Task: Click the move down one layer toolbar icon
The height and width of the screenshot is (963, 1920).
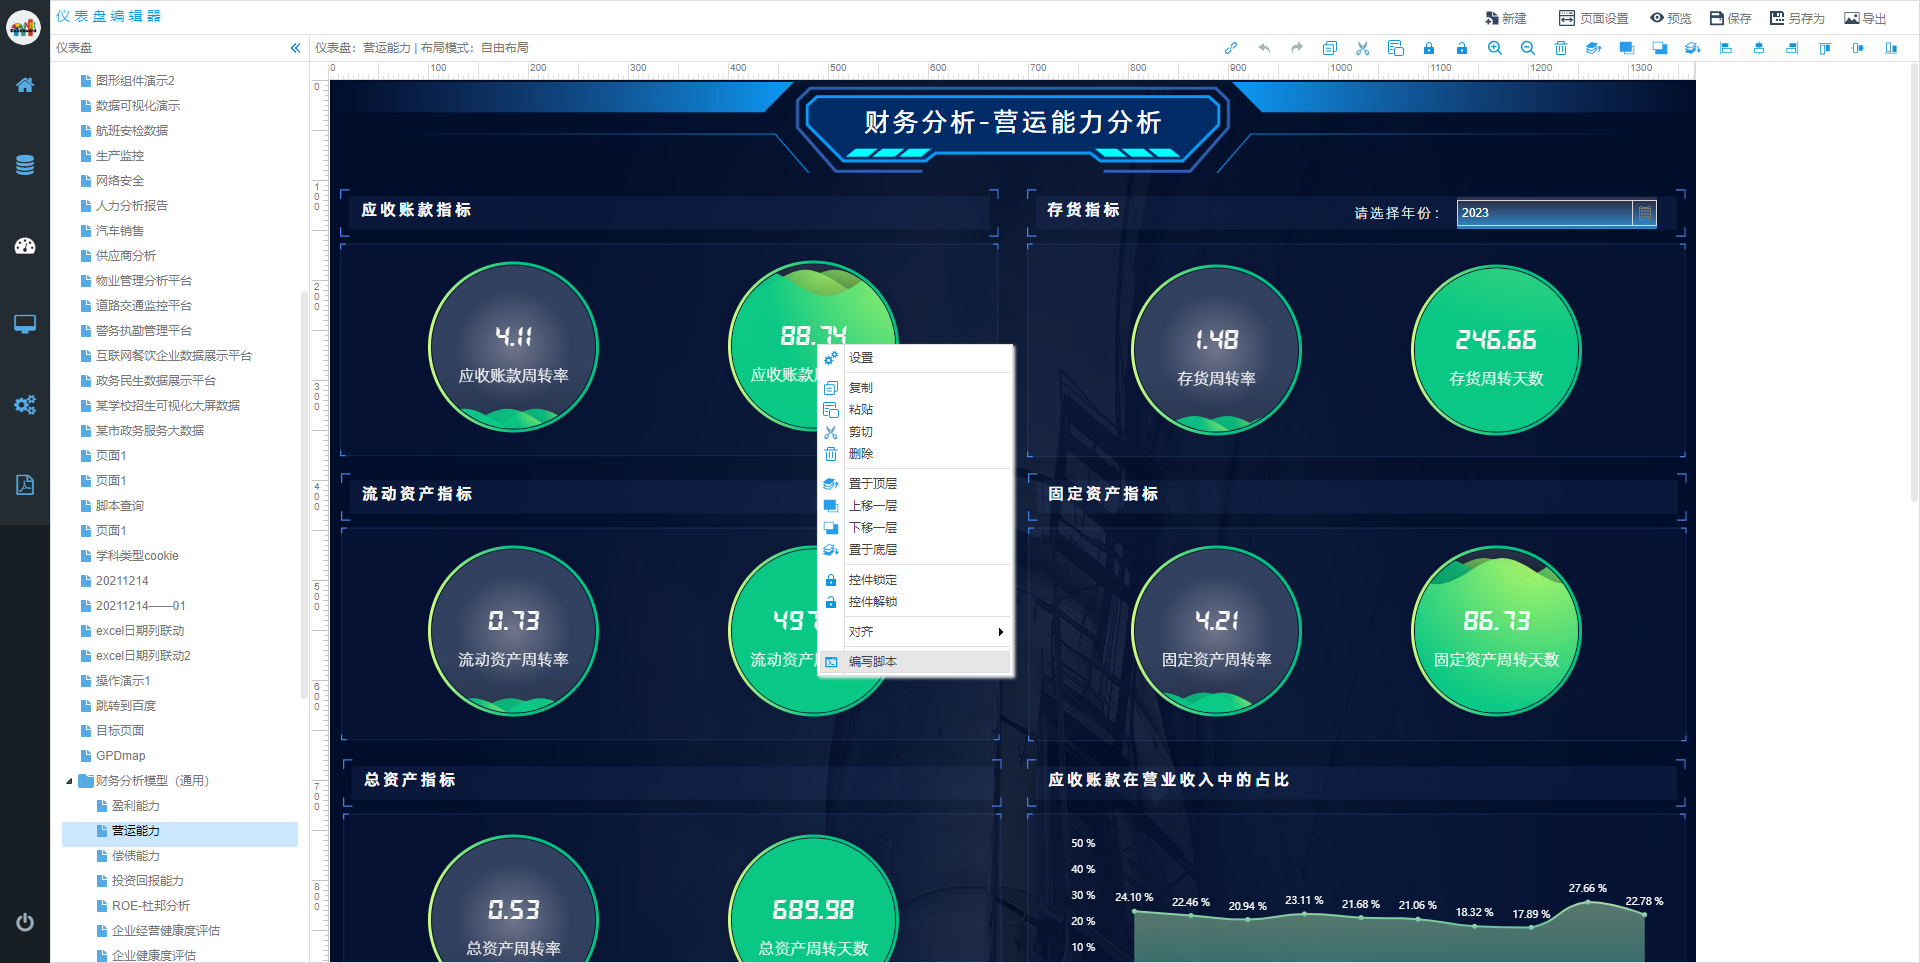Action: 1660,48
